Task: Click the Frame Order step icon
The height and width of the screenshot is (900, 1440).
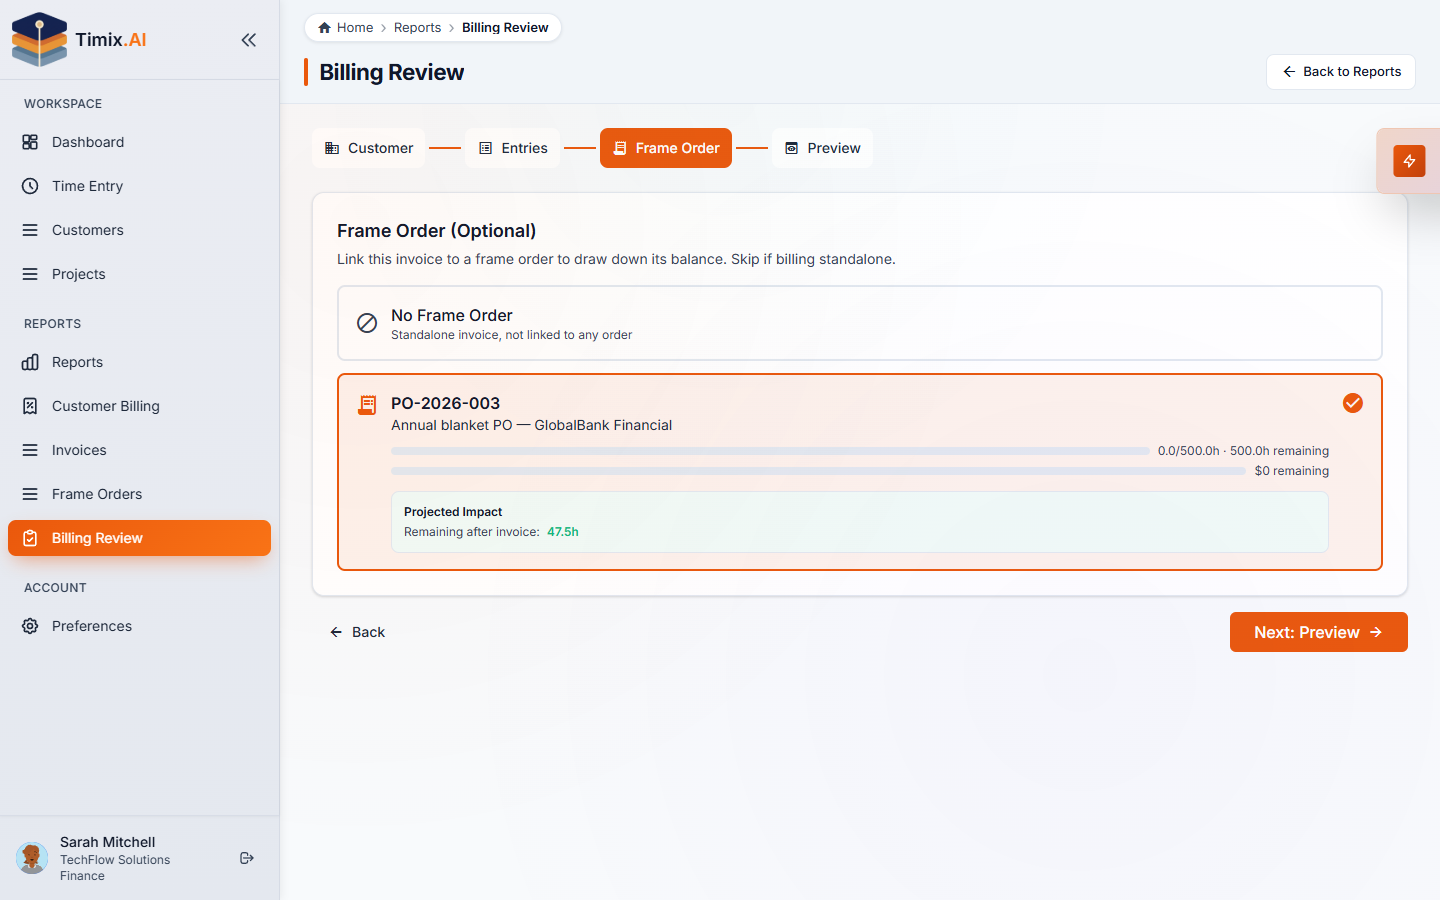Action: pos(620,148)
